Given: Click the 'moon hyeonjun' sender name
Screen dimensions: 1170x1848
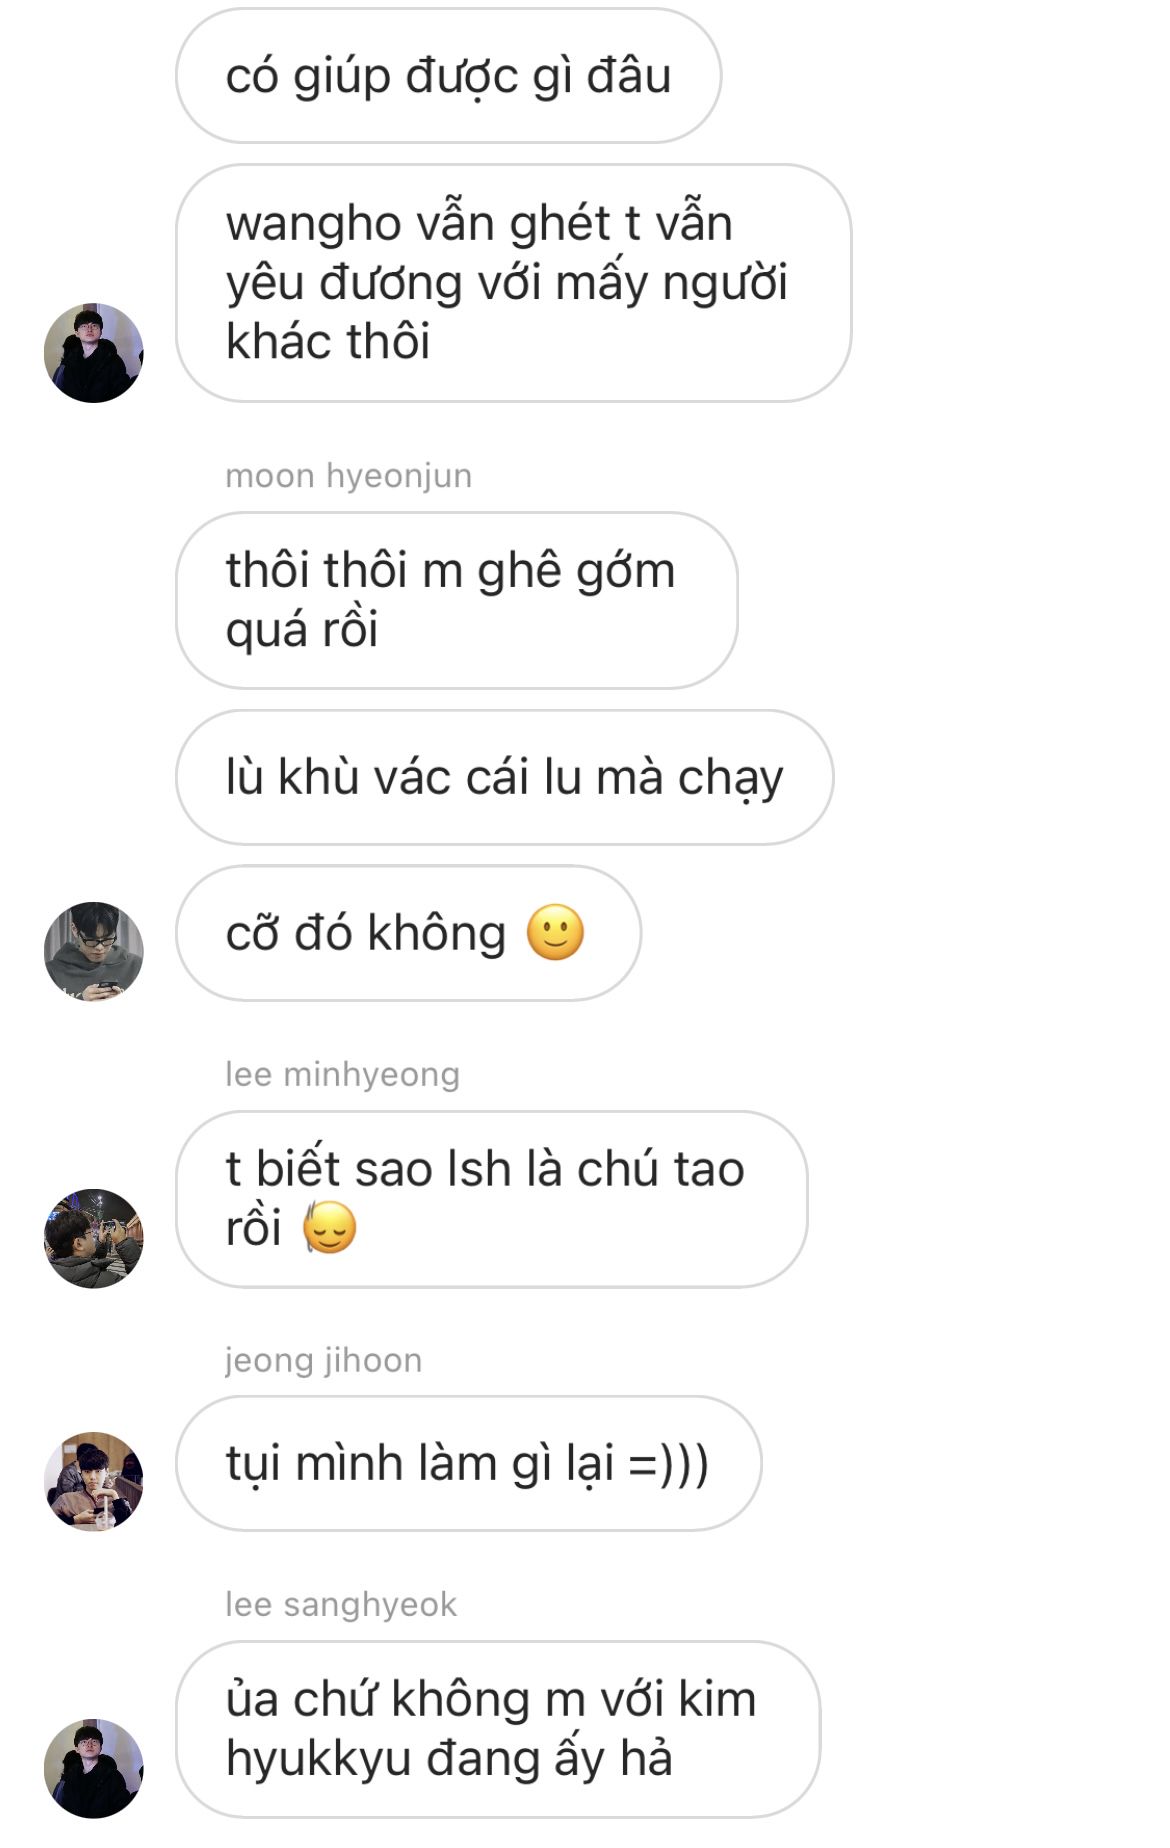Looking at the screenshot, I should (x=349, y=476).
